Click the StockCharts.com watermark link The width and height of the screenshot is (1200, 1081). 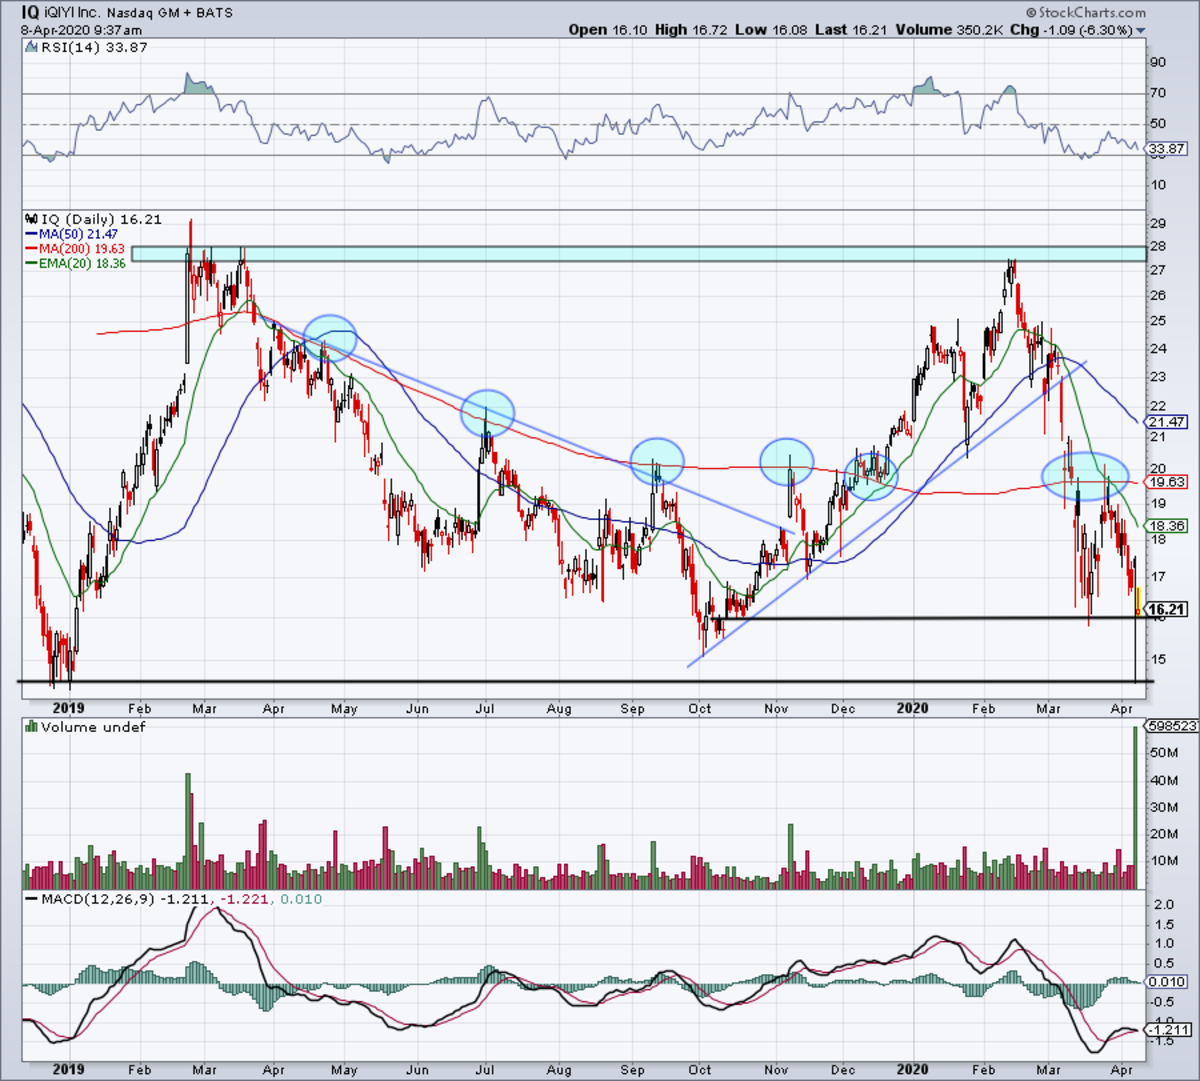click(1092, 13)
